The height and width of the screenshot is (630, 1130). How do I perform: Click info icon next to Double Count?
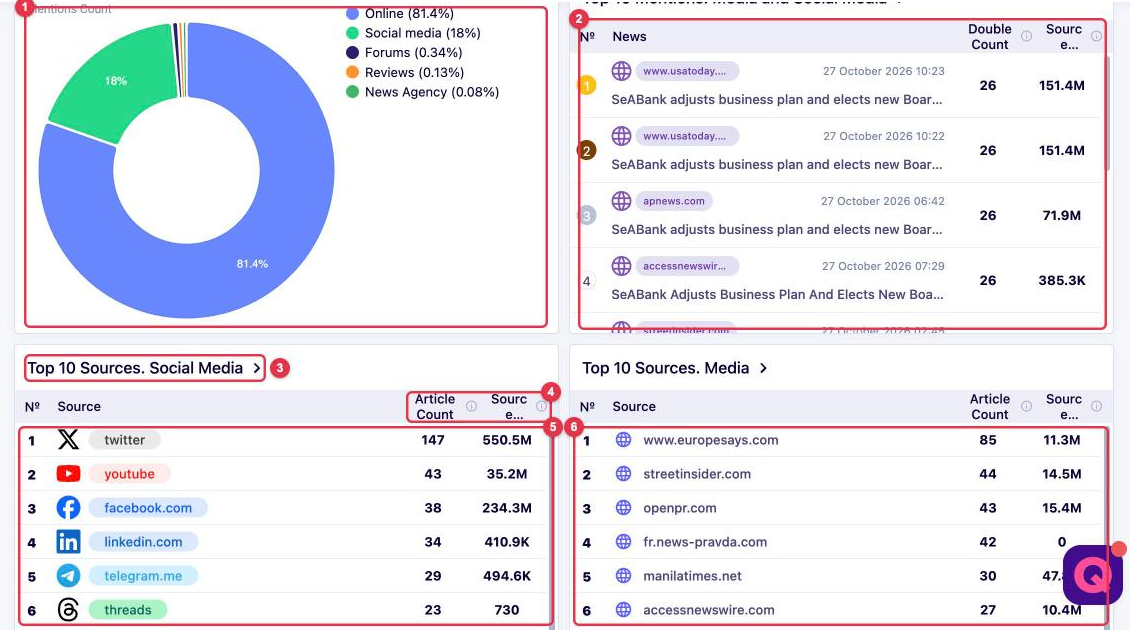click(1026, 36)
